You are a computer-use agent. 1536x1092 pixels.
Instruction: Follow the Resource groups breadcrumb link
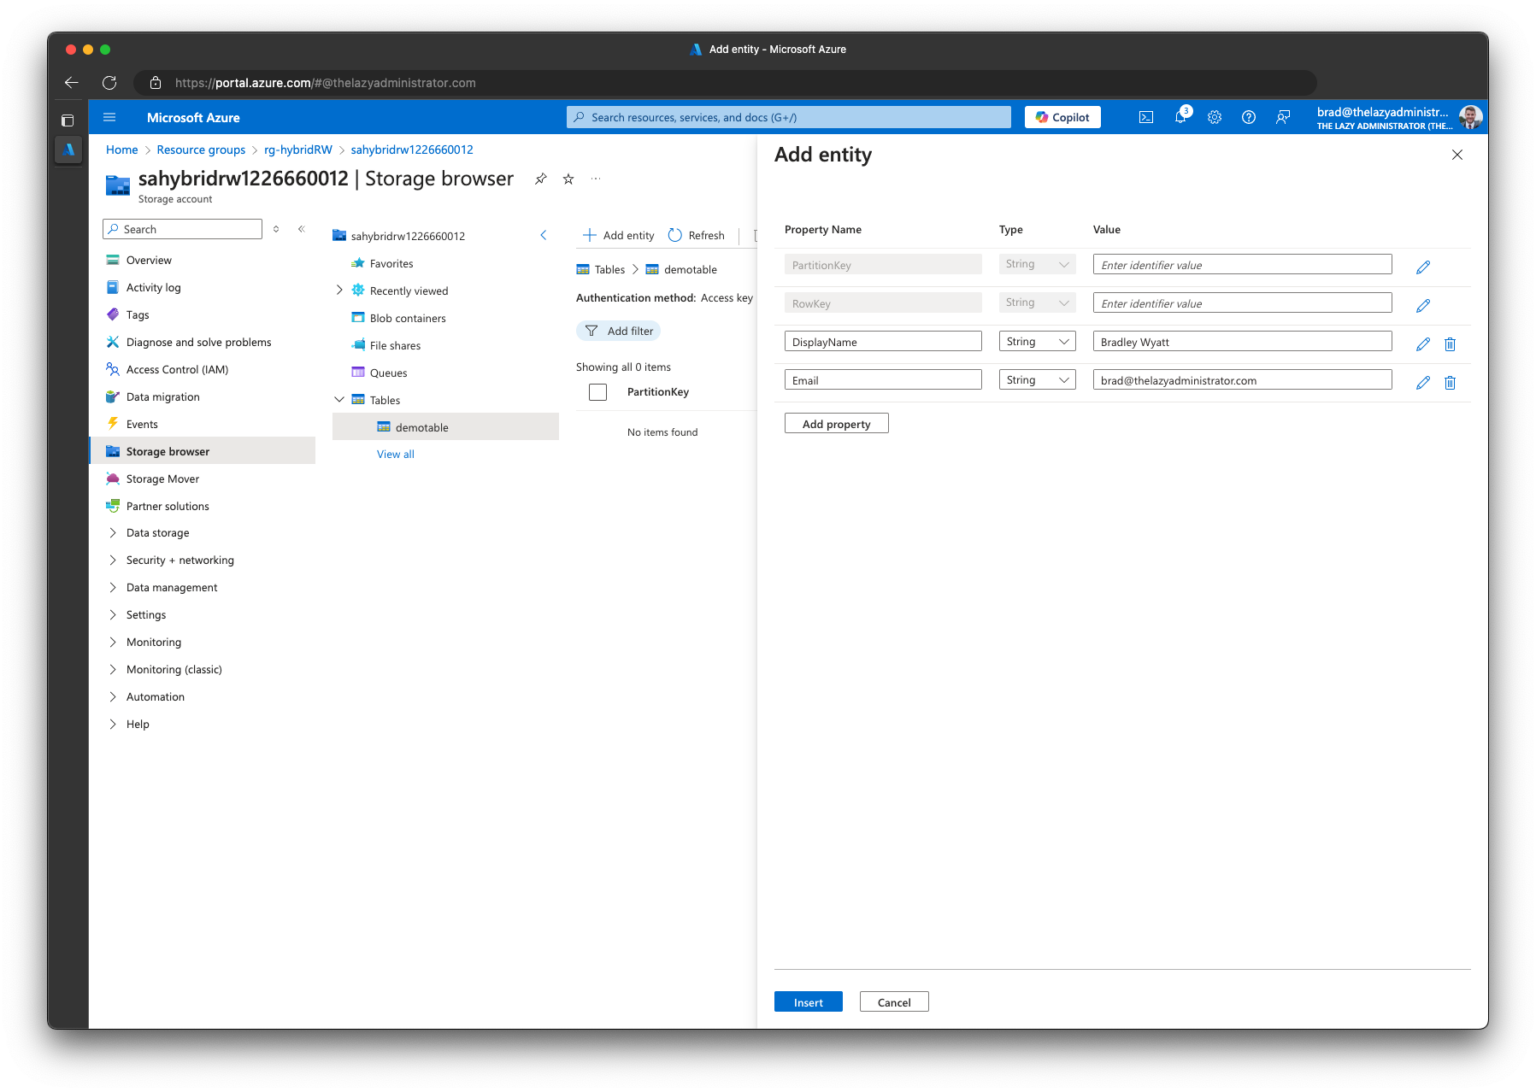pyautogui.click(x=201, y=150)
